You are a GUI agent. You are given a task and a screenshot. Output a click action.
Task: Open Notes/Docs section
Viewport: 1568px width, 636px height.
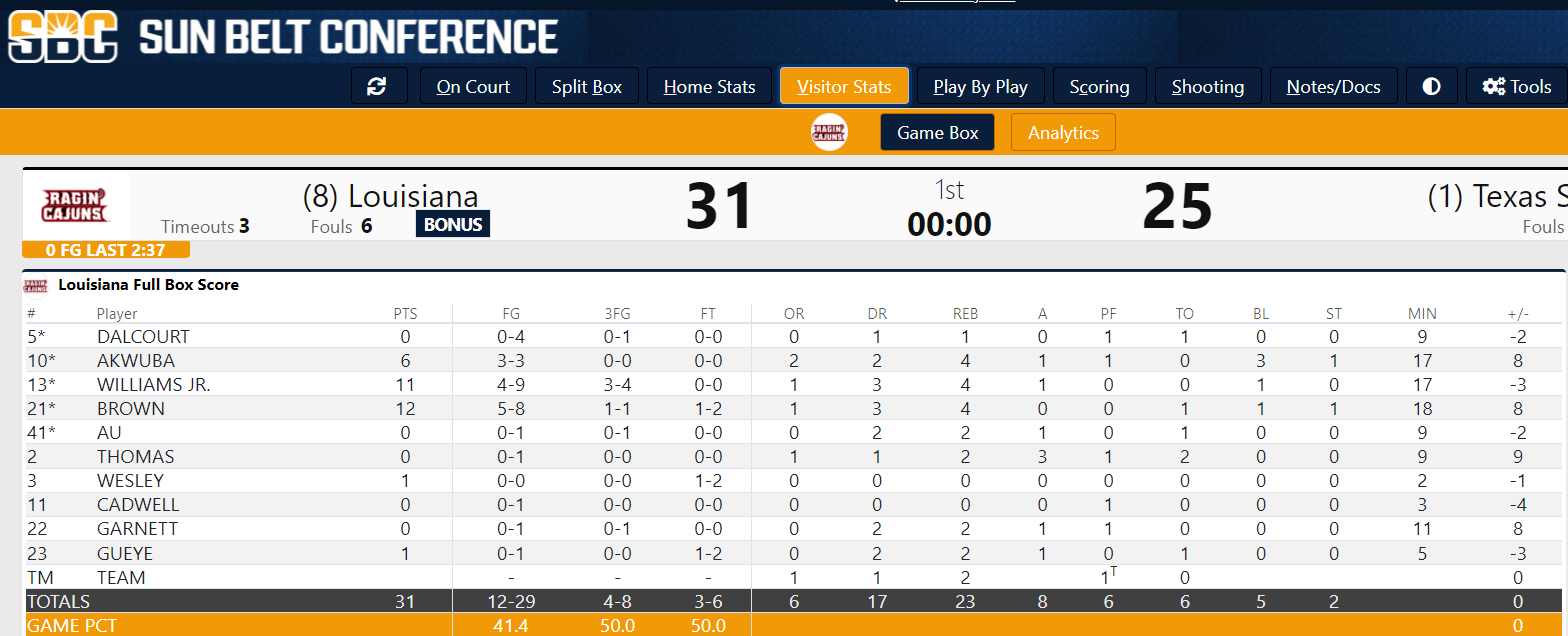point(1333,87)
